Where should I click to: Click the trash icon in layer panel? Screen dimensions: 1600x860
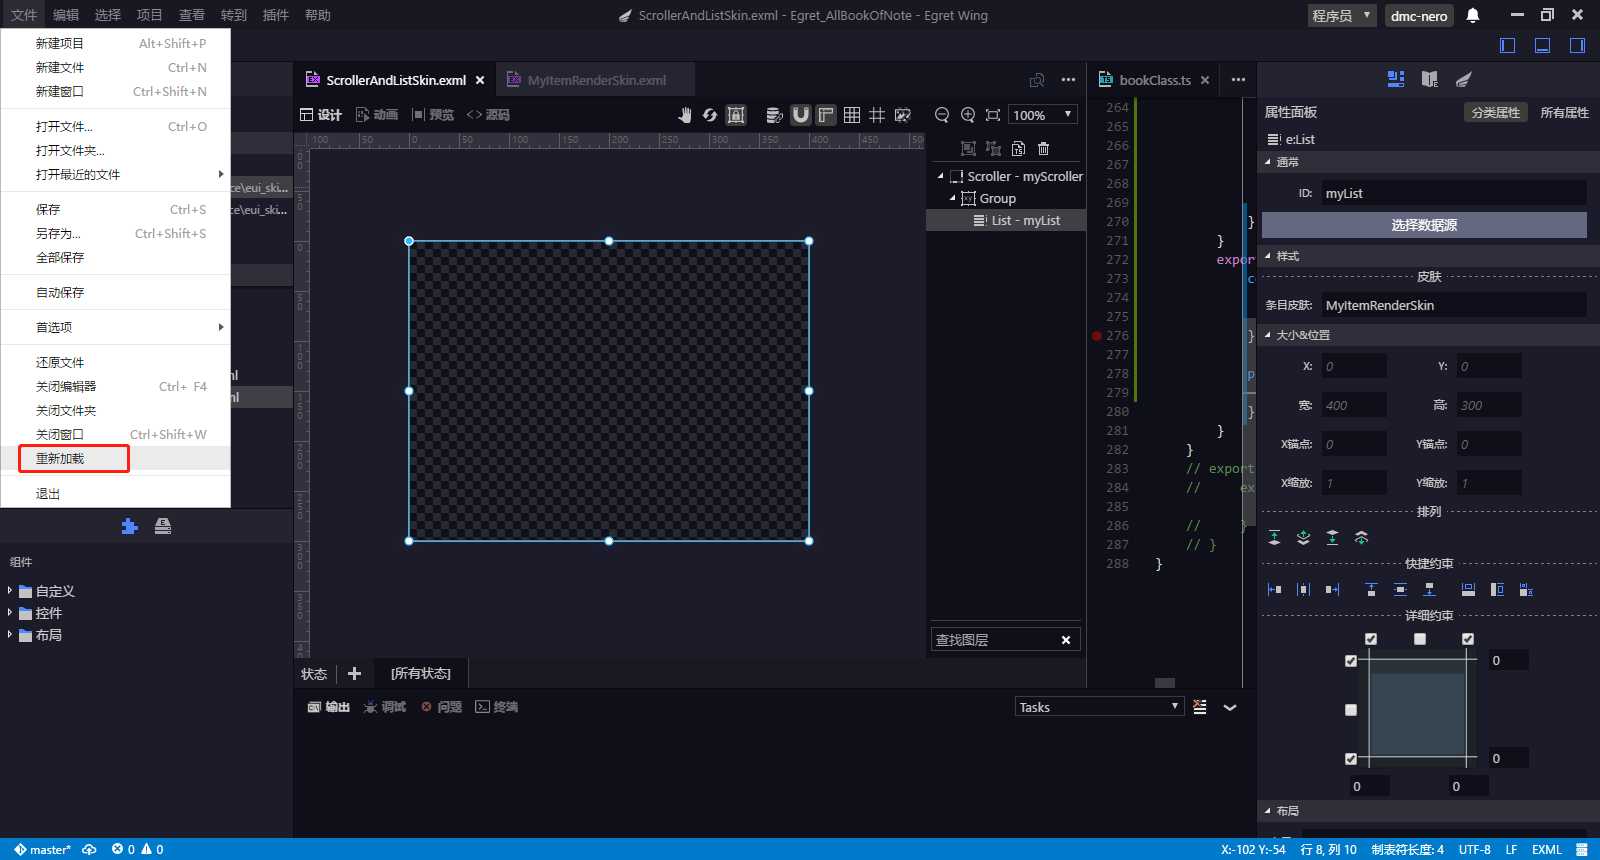click(1043, 148)
